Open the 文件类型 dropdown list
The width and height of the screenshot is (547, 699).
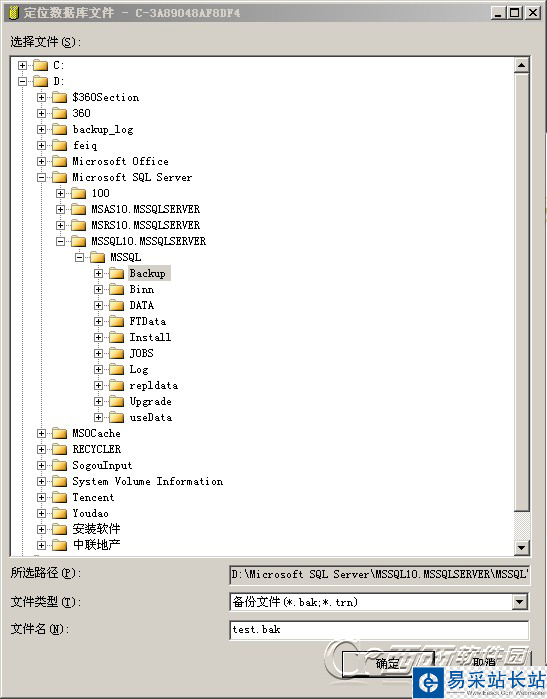(x=519, y=602)
